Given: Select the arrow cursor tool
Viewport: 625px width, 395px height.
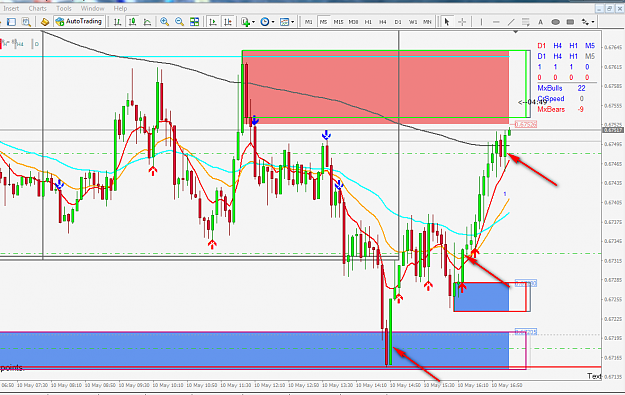Looking at the screenshot, I should [447, 22].
